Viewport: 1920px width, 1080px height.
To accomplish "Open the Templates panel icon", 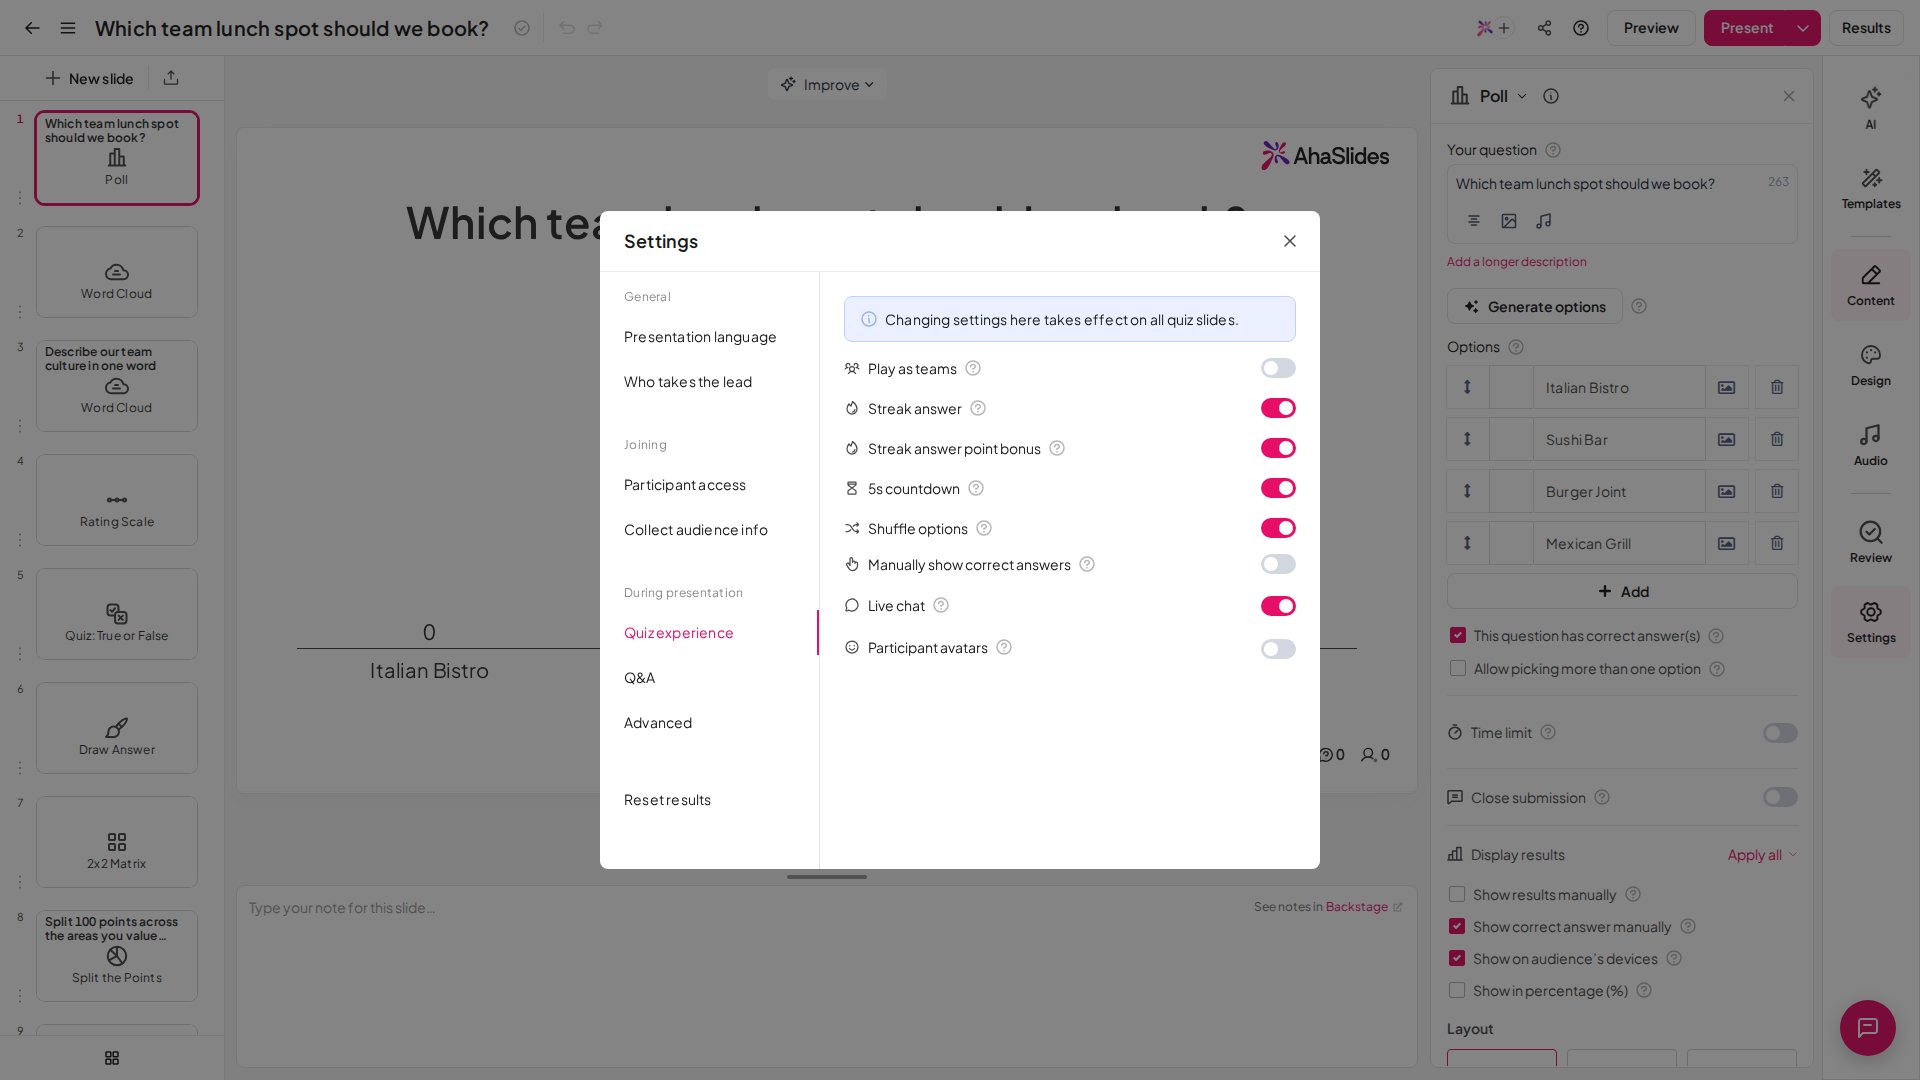I will point(1870,188).
